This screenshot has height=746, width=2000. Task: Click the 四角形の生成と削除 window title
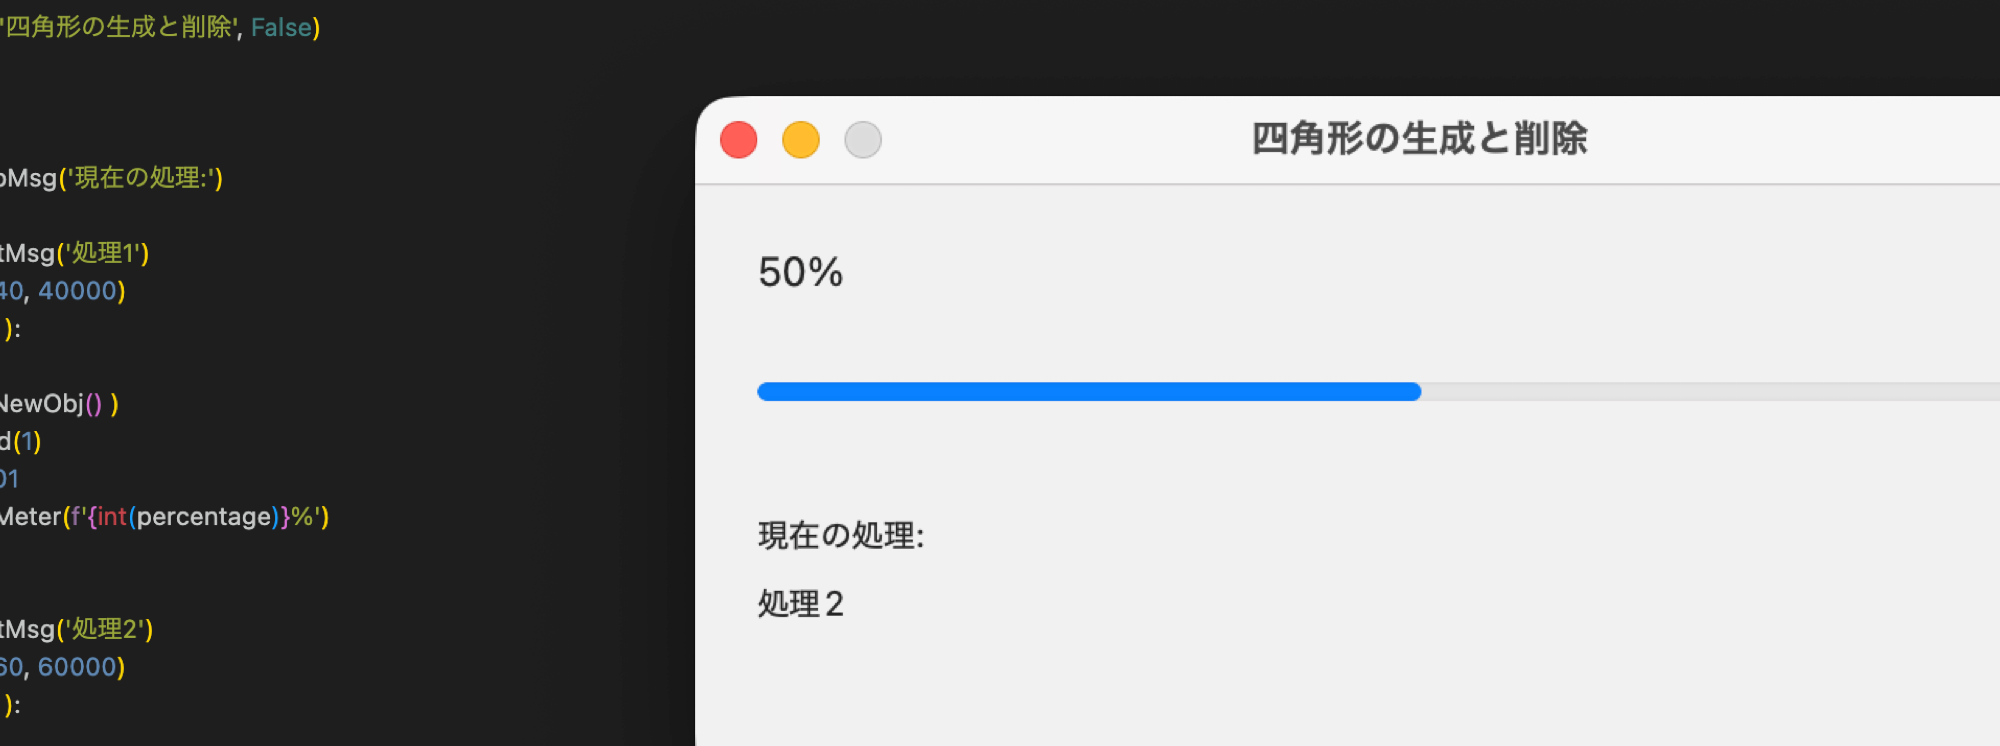click(x=1419, y=139)
